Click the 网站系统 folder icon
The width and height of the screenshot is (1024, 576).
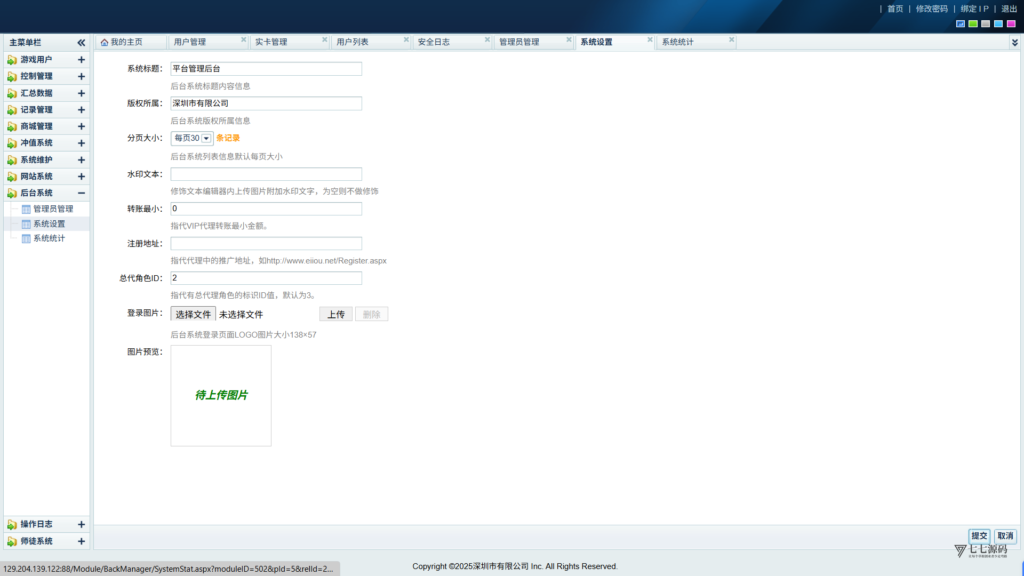(12, 176)
